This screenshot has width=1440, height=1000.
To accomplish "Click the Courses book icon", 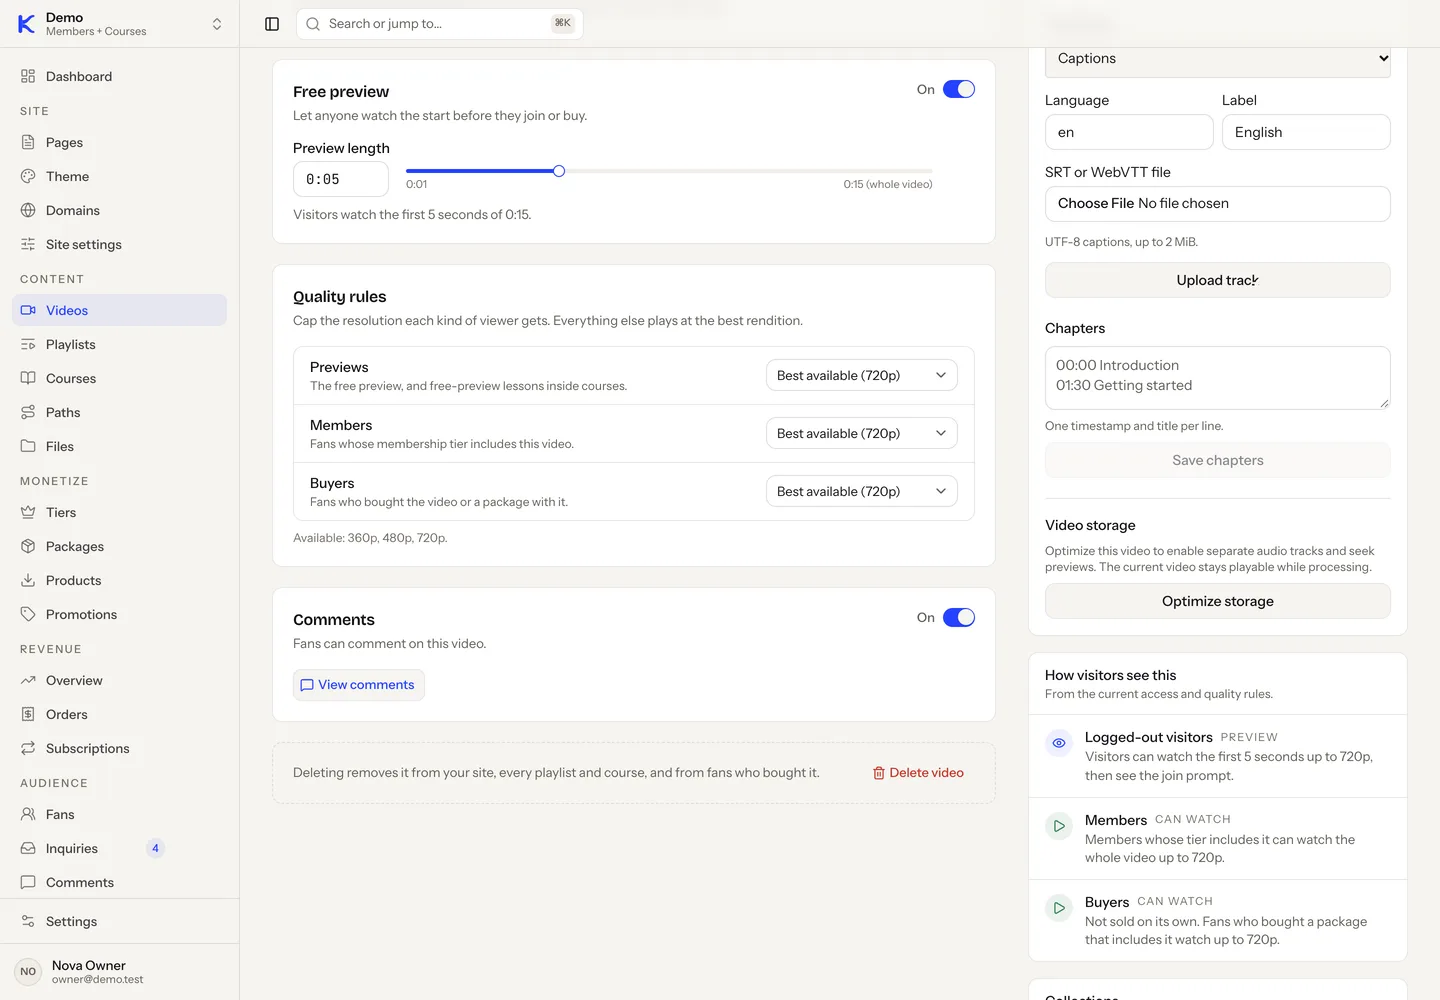I will pyautogui.click(x=28, y=378).
